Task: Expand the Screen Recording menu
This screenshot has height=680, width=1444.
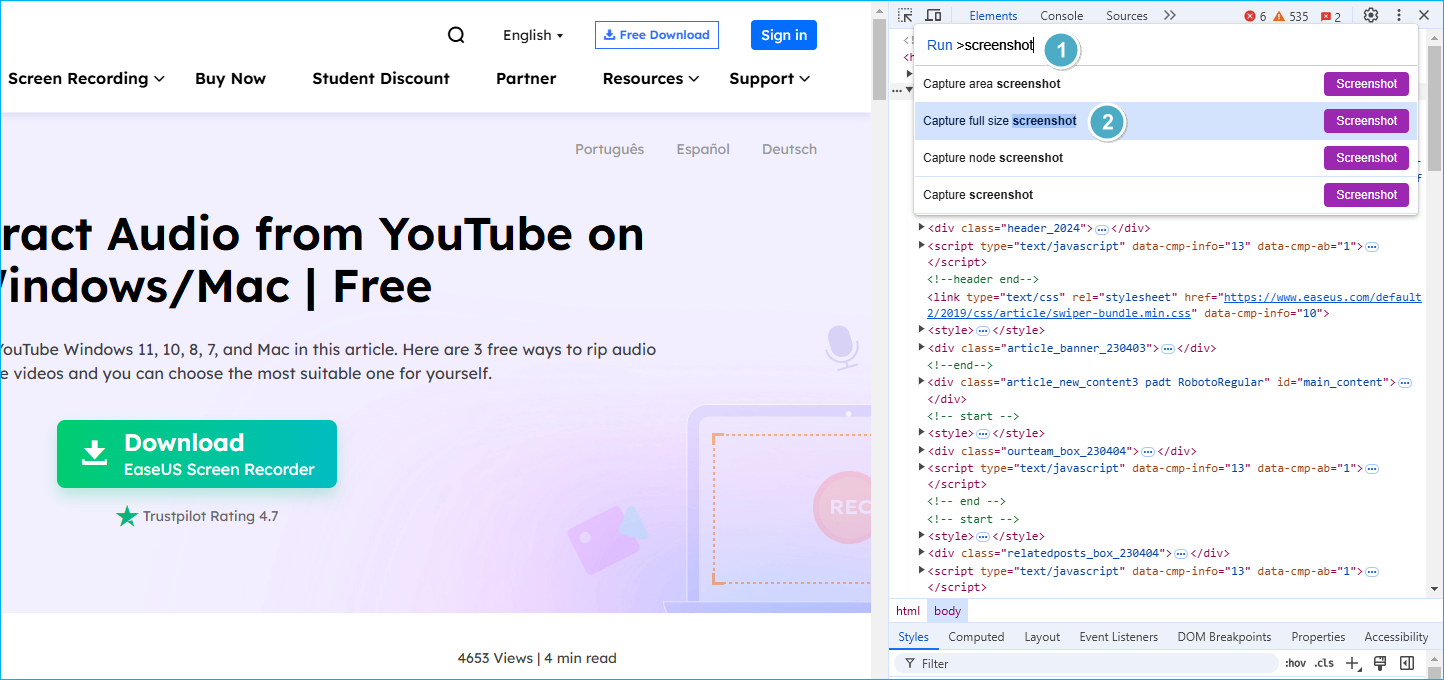Action: [86, 78]
